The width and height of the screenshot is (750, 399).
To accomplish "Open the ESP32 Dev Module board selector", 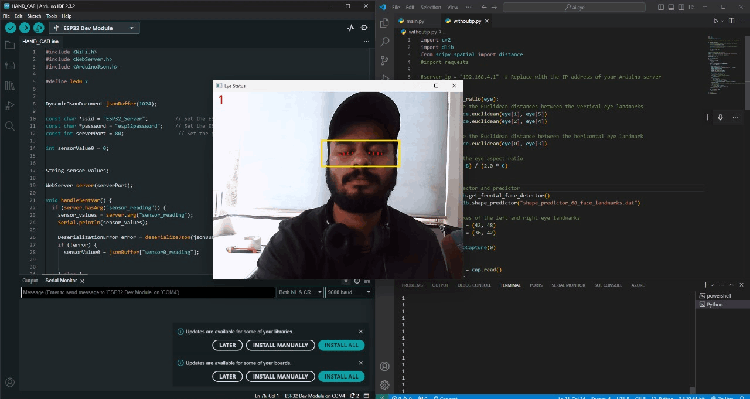I will click(x=94, y=28).
